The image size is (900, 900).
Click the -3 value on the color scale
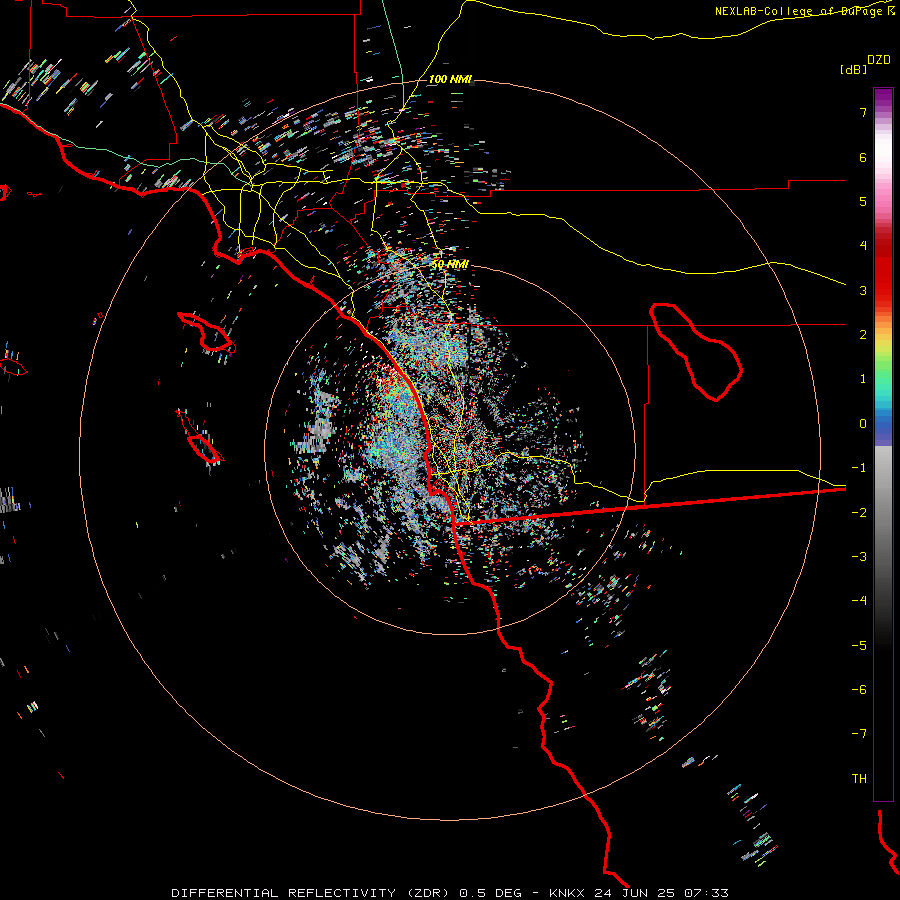click(x=859, y=556)
